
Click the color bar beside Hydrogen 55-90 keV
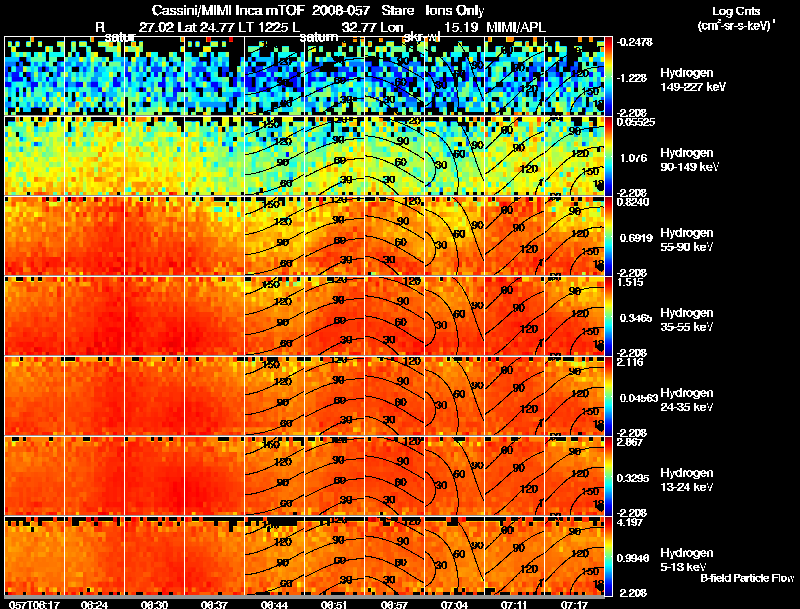(x=608, y=236)
